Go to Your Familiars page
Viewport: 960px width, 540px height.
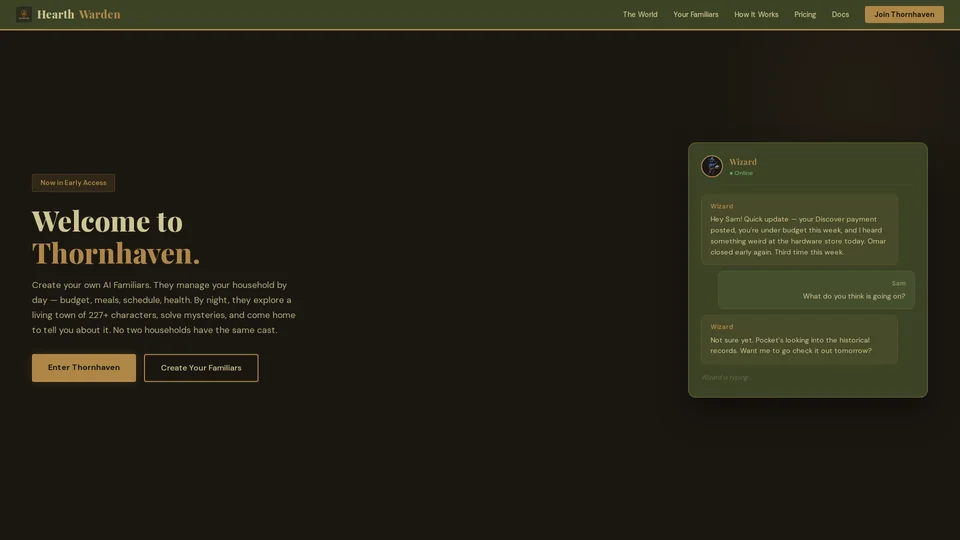pos(696,14)
